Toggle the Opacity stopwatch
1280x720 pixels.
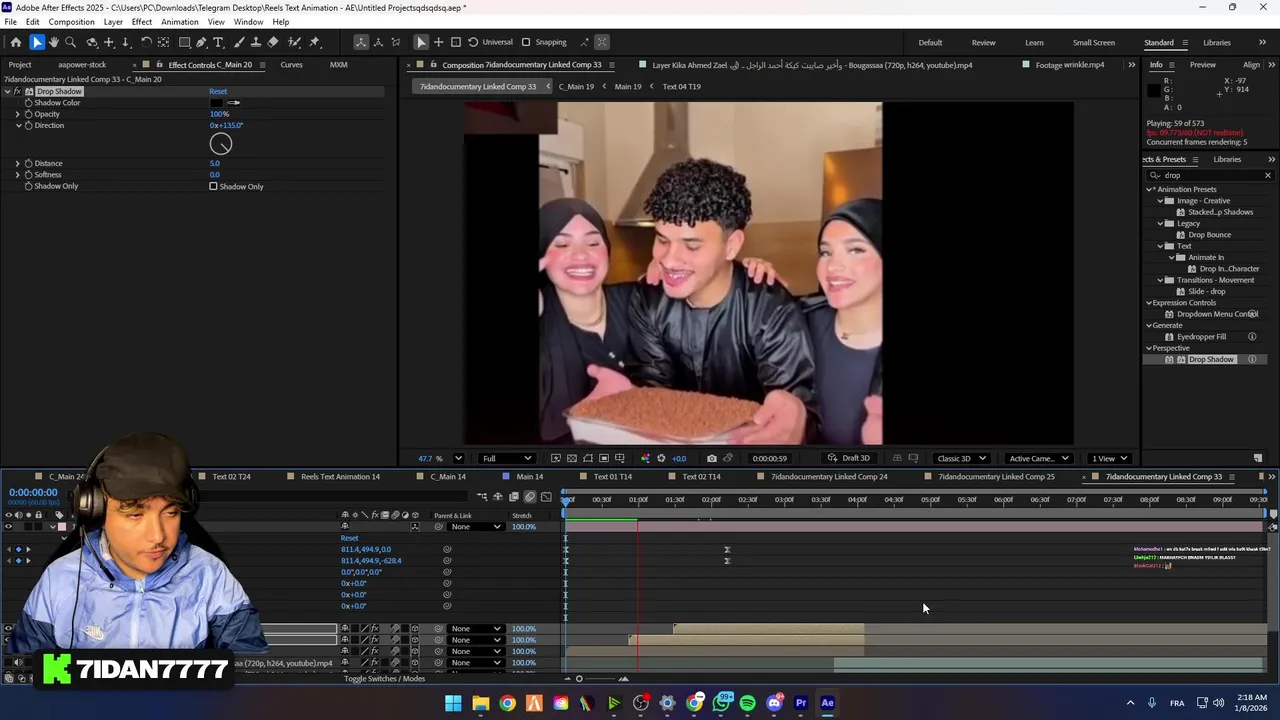point(28,114)
